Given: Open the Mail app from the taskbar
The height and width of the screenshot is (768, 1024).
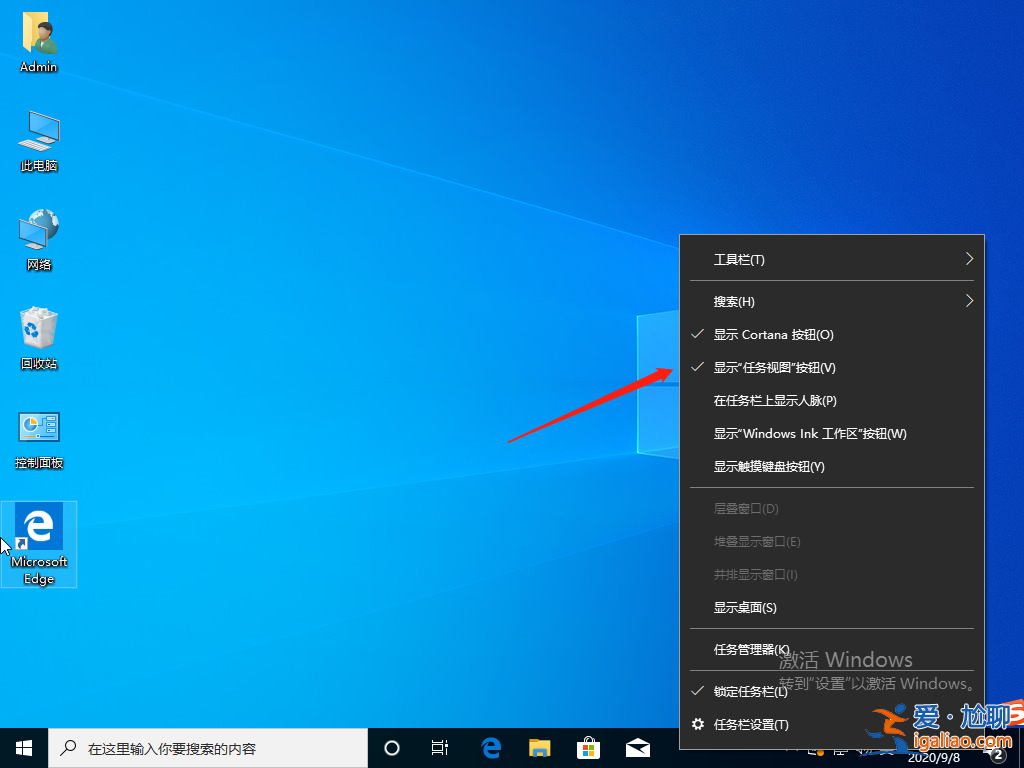Looking at the screenshot, I should (x=637, y=747).
